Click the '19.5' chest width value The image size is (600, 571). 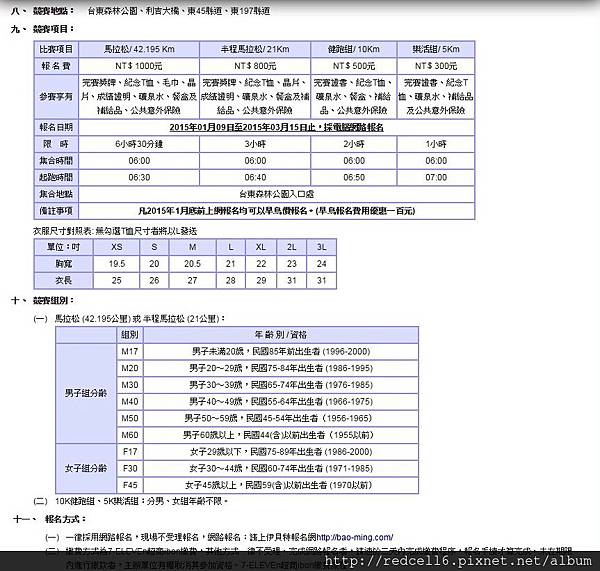[x=117, y=264]
